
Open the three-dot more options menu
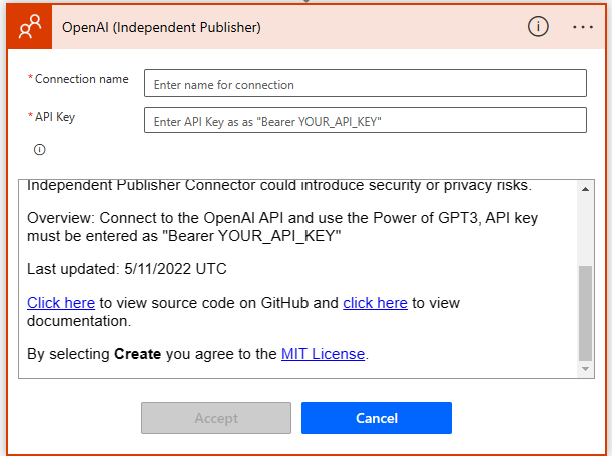(x=583, y=27)
